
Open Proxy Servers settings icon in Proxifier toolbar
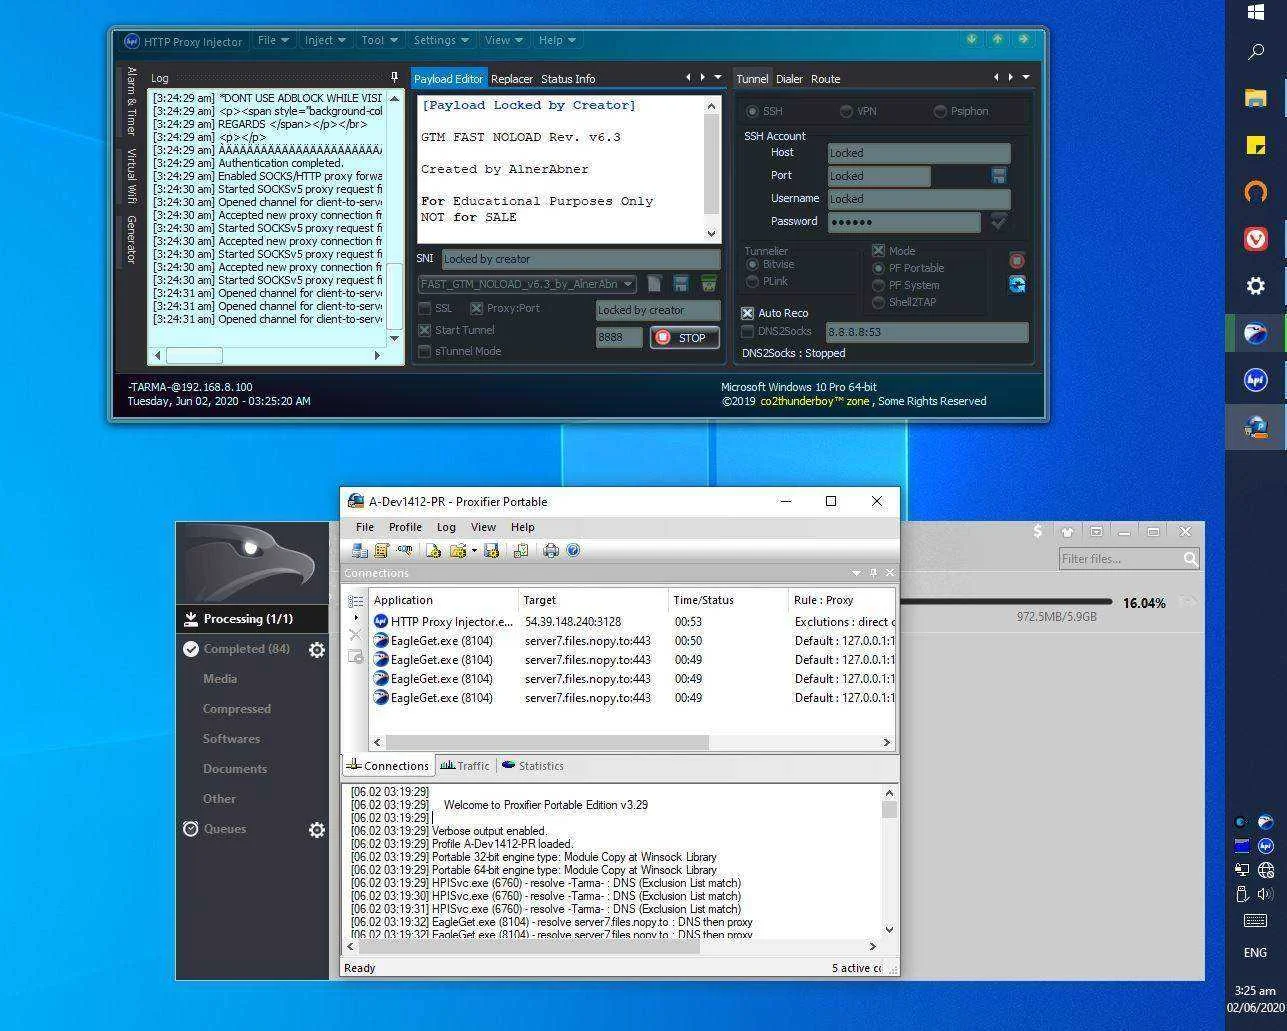click(359, 551)
